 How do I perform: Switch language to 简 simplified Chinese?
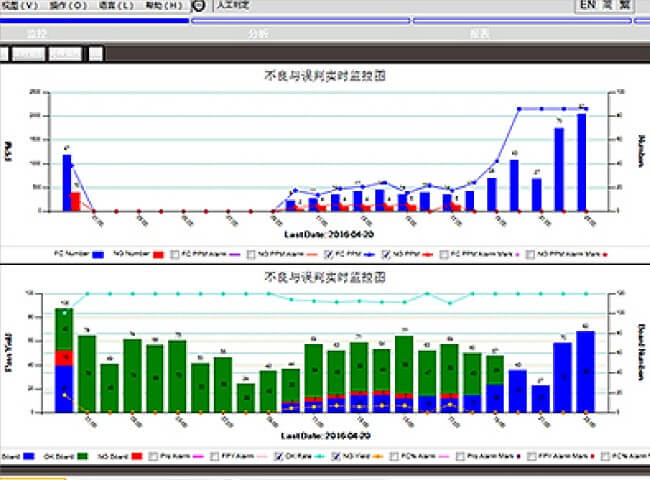(608, 5)
